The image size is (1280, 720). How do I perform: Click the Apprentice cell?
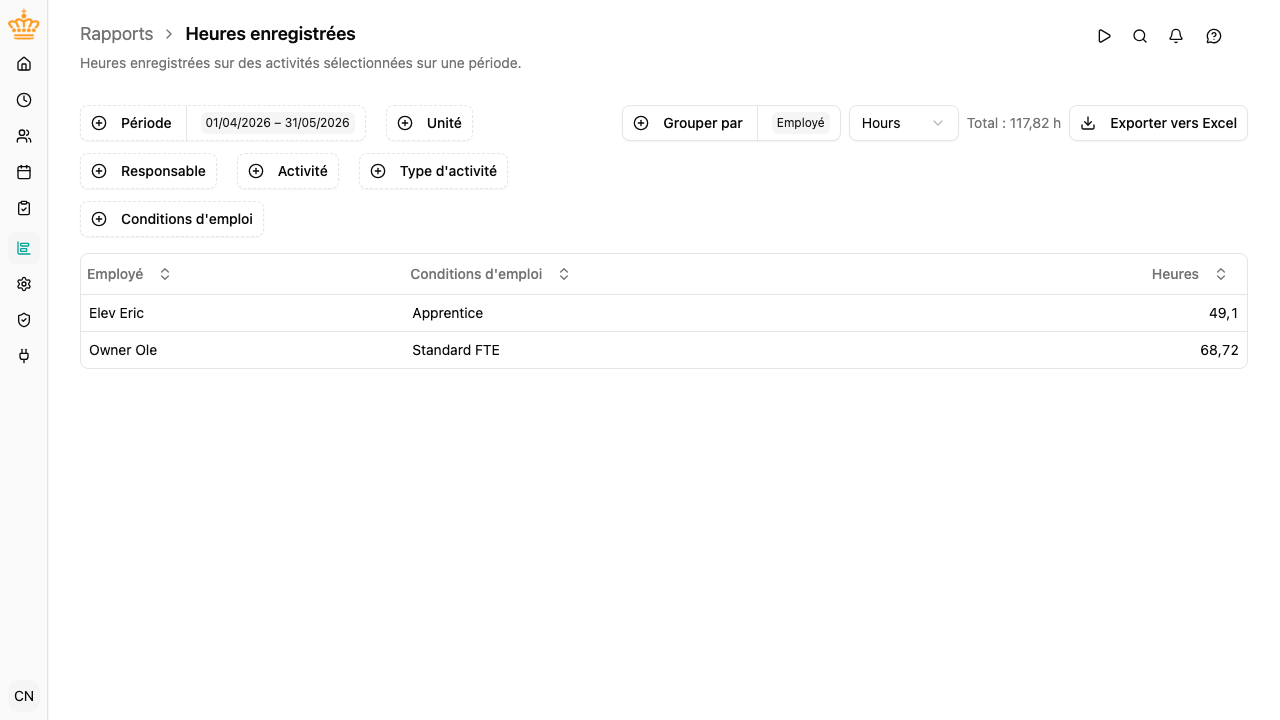pos(448,313)
